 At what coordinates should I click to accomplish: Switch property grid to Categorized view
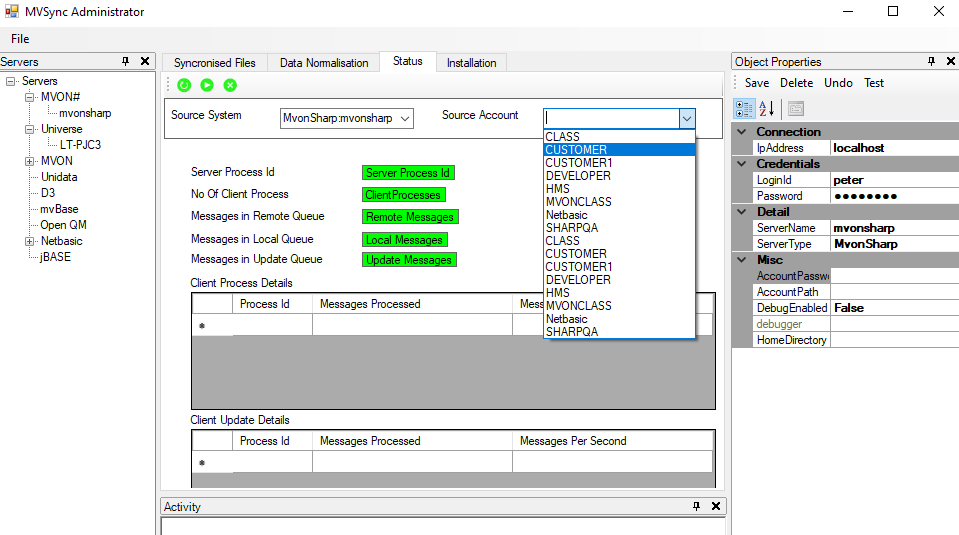(x=744, y=109)
